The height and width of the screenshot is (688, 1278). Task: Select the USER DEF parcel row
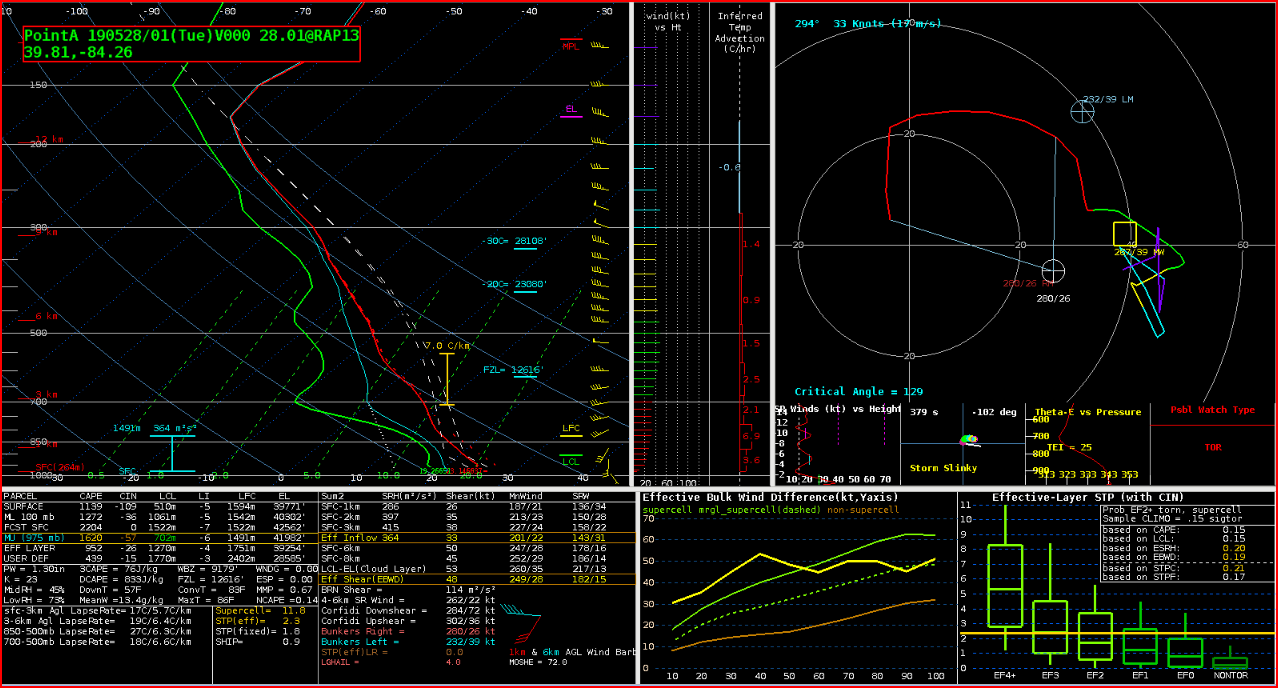tap(158, 557)
